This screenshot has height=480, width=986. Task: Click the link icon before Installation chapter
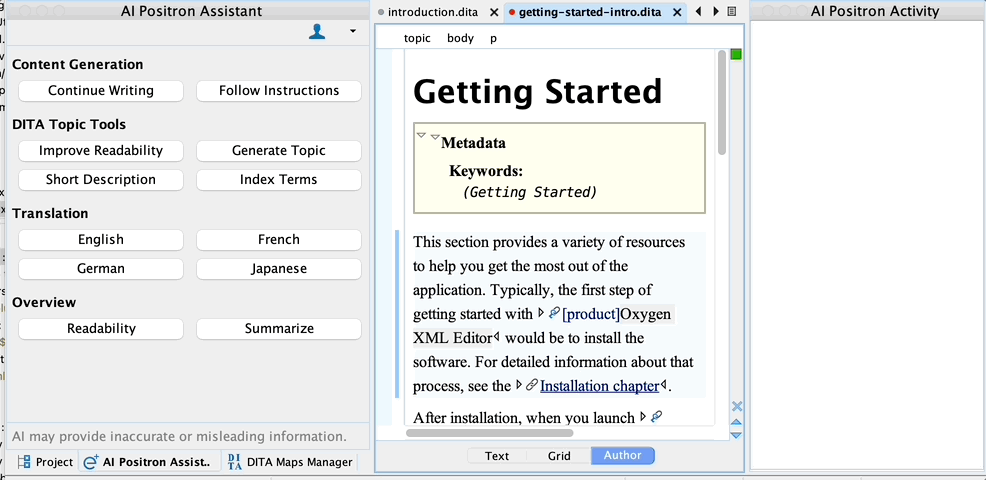coord(532,386)
